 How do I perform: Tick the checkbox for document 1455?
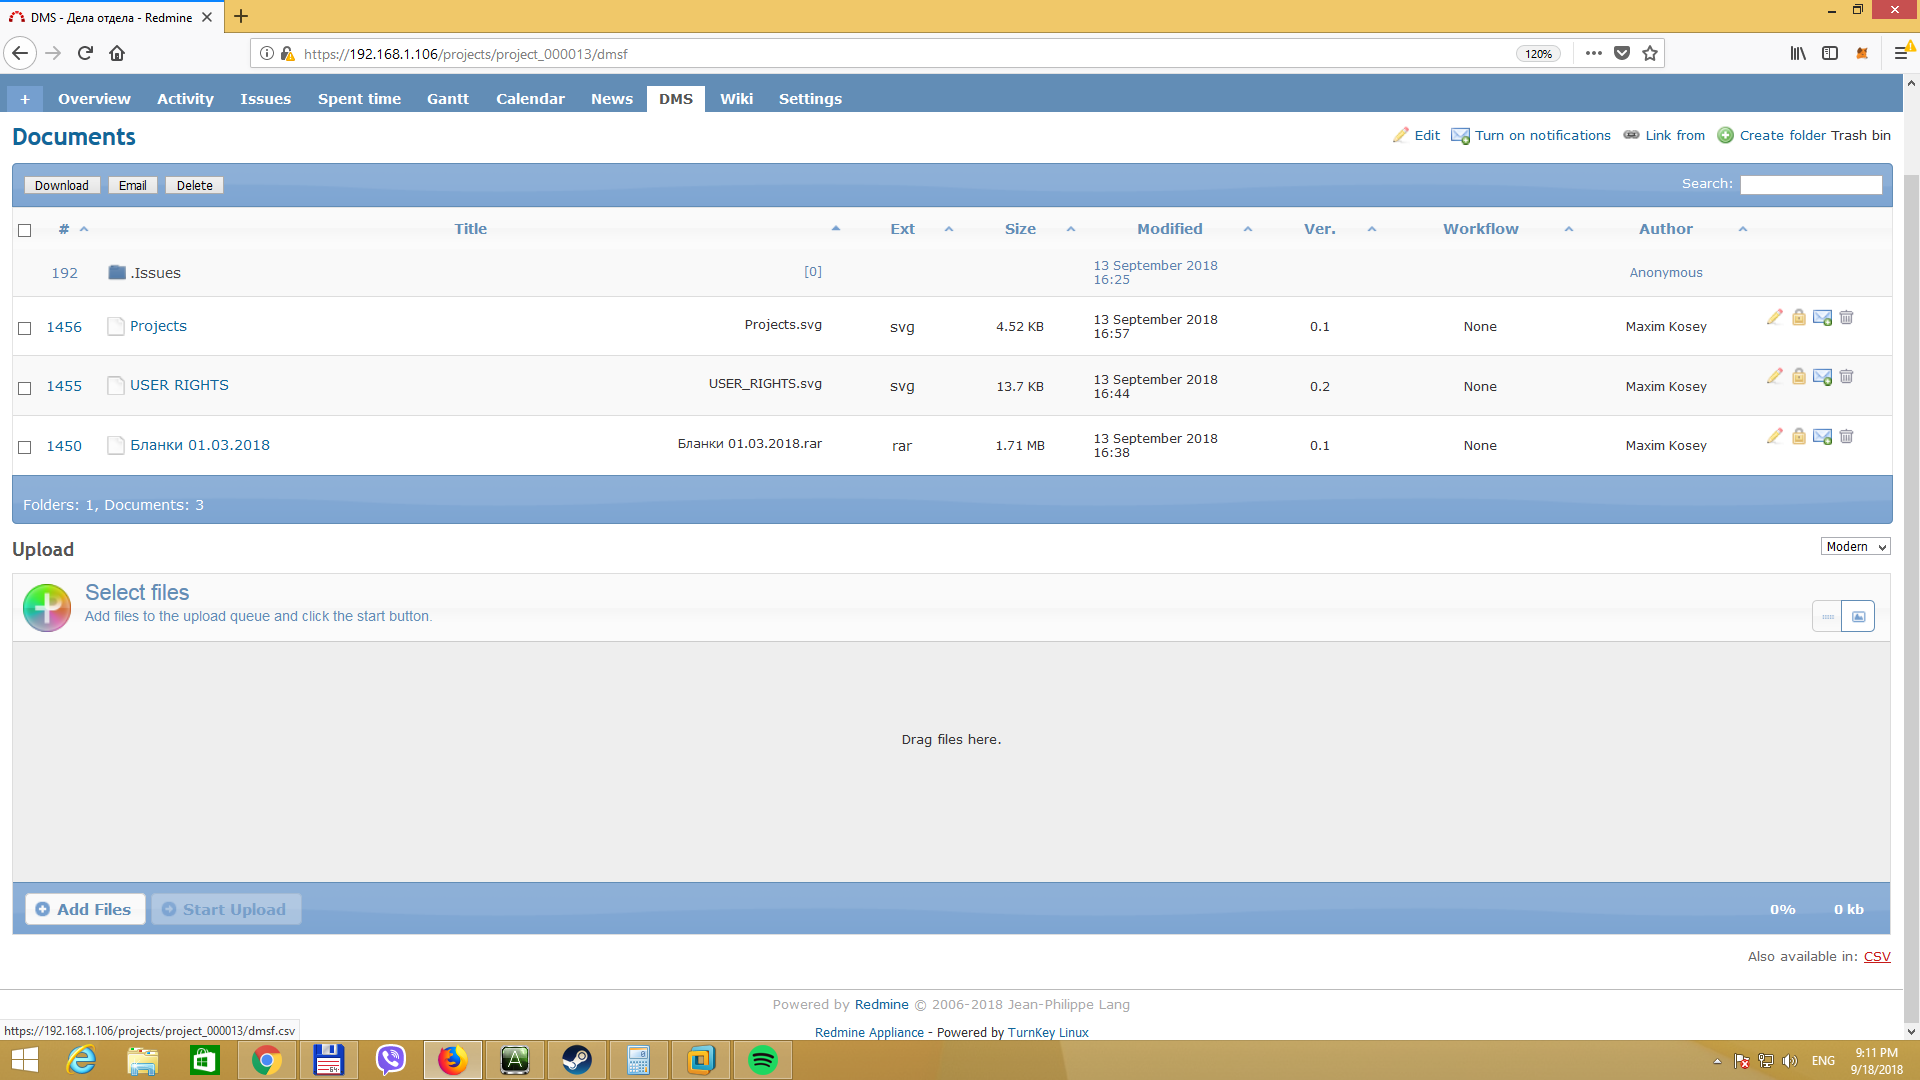[25, 388]
